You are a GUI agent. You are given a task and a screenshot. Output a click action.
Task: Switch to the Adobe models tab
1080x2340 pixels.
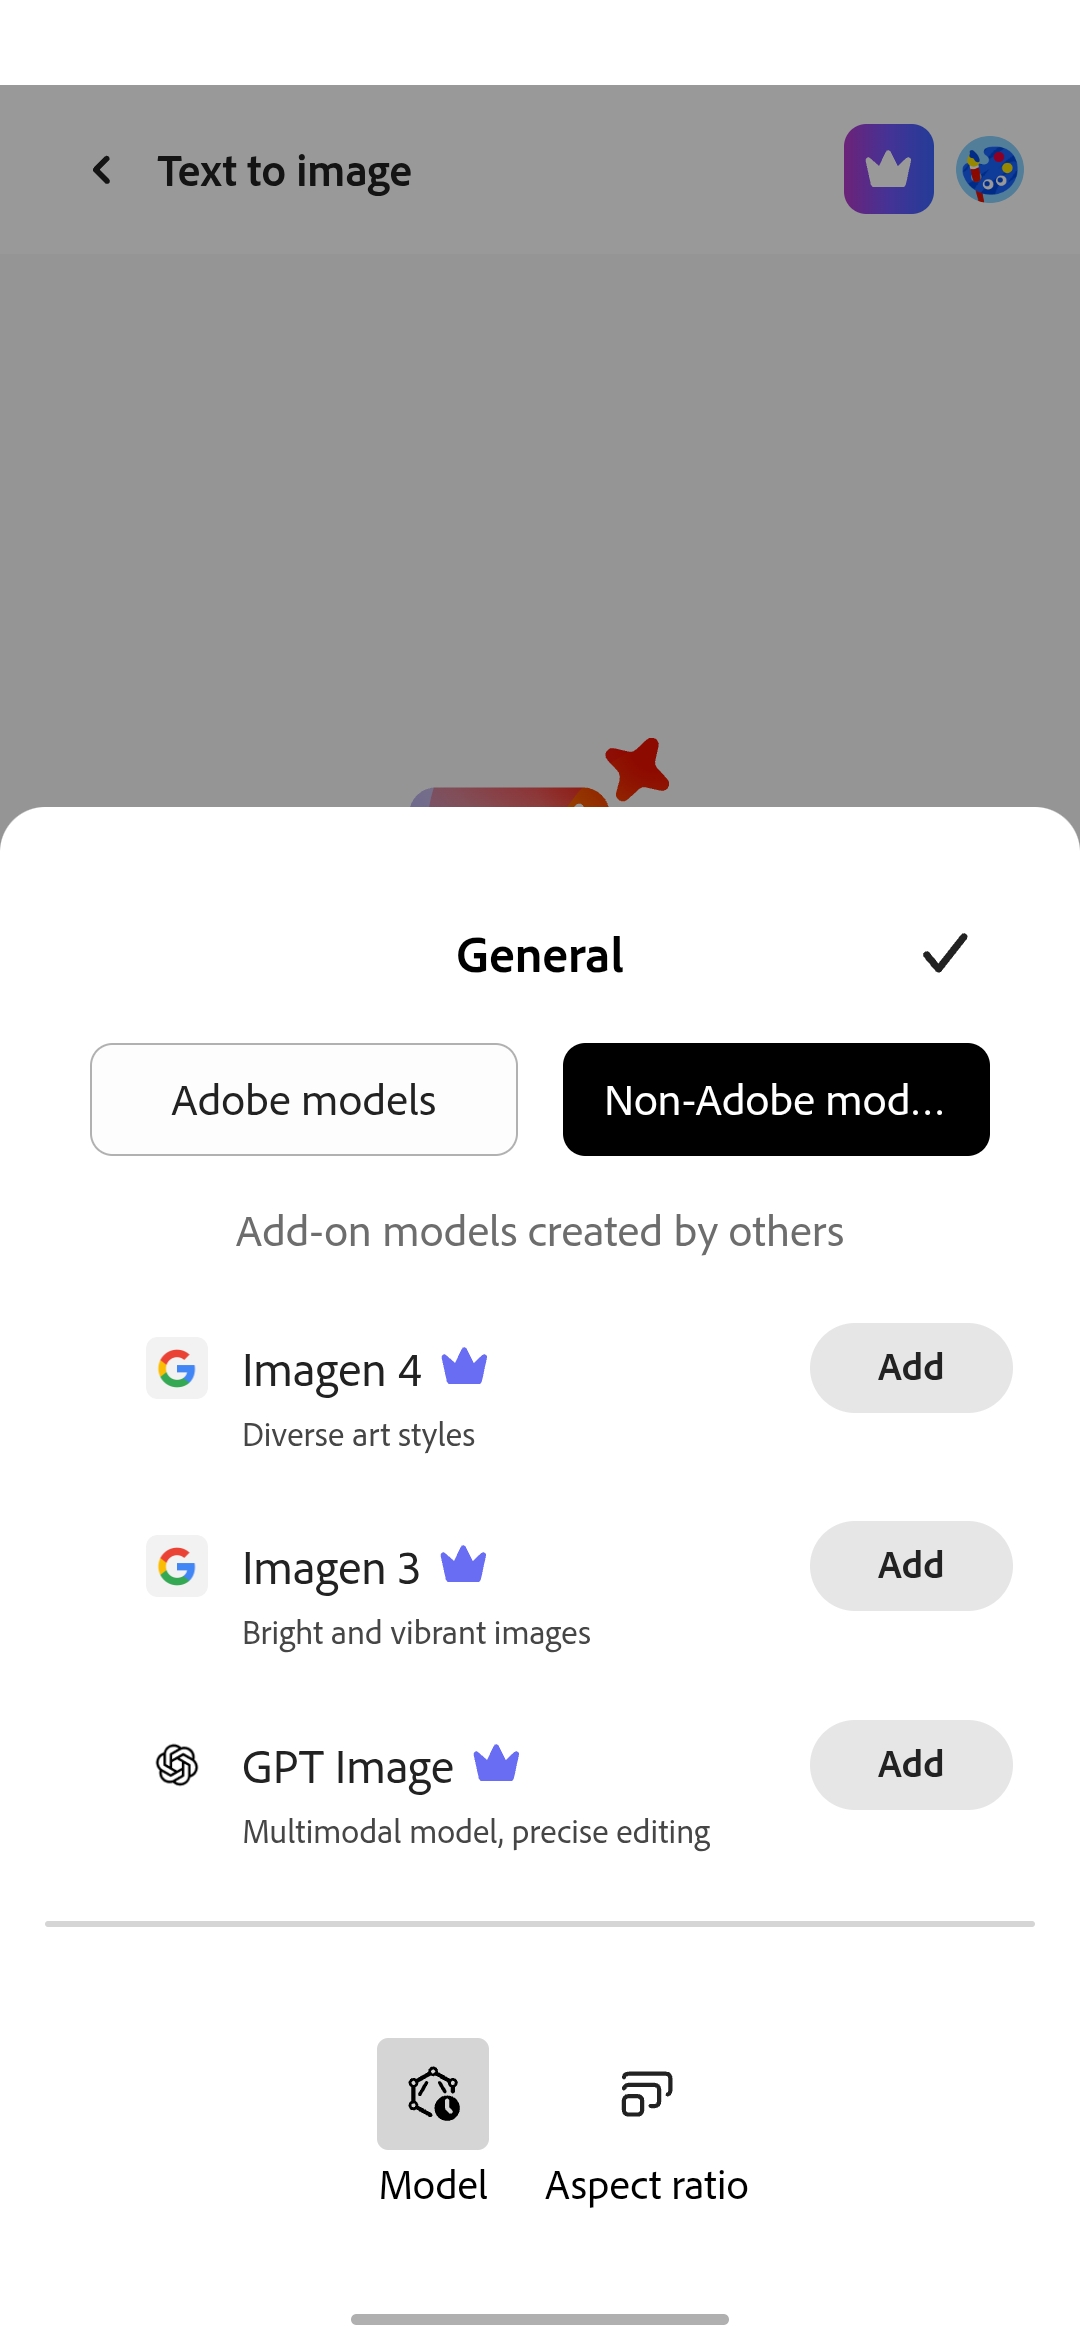pos(304,1100)
